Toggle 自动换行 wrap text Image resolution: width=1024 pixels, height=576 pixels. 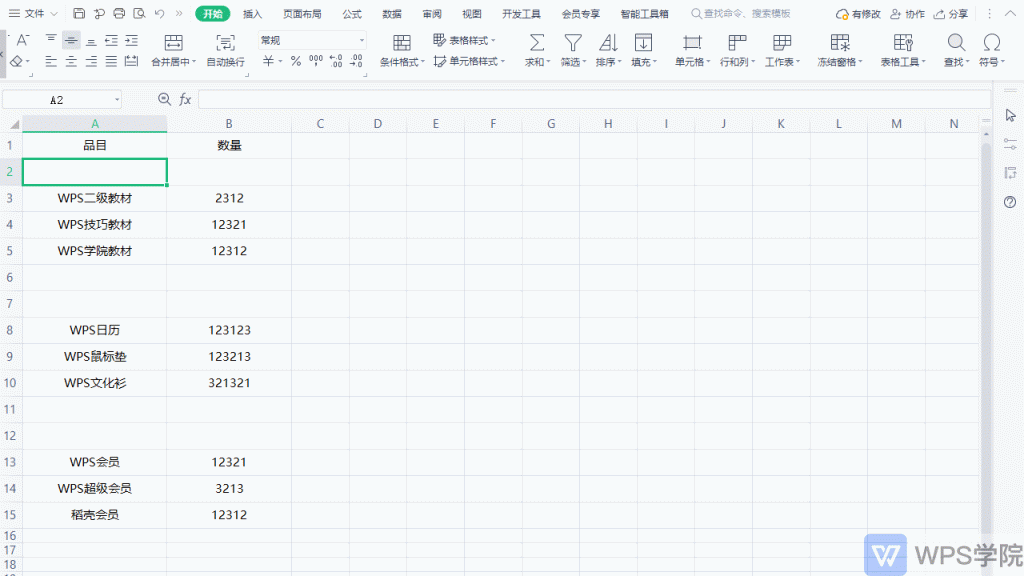225,50
